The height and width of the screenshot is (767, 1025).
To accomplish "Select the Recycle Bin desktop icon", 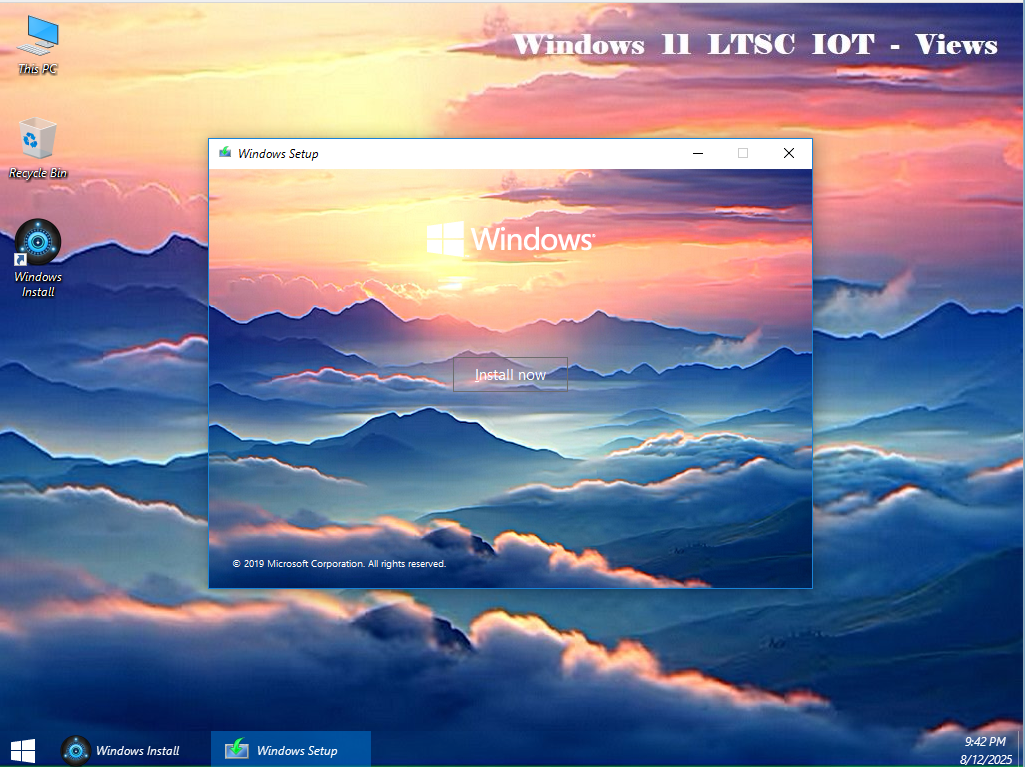I will coord(37,148).
